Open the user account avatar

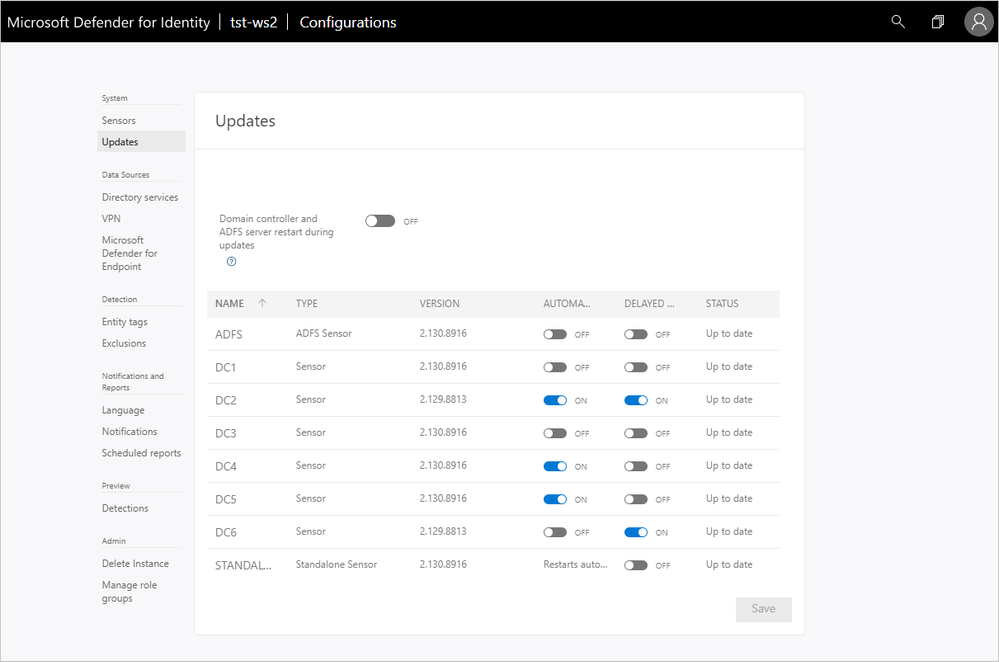[x=979, y=22]
